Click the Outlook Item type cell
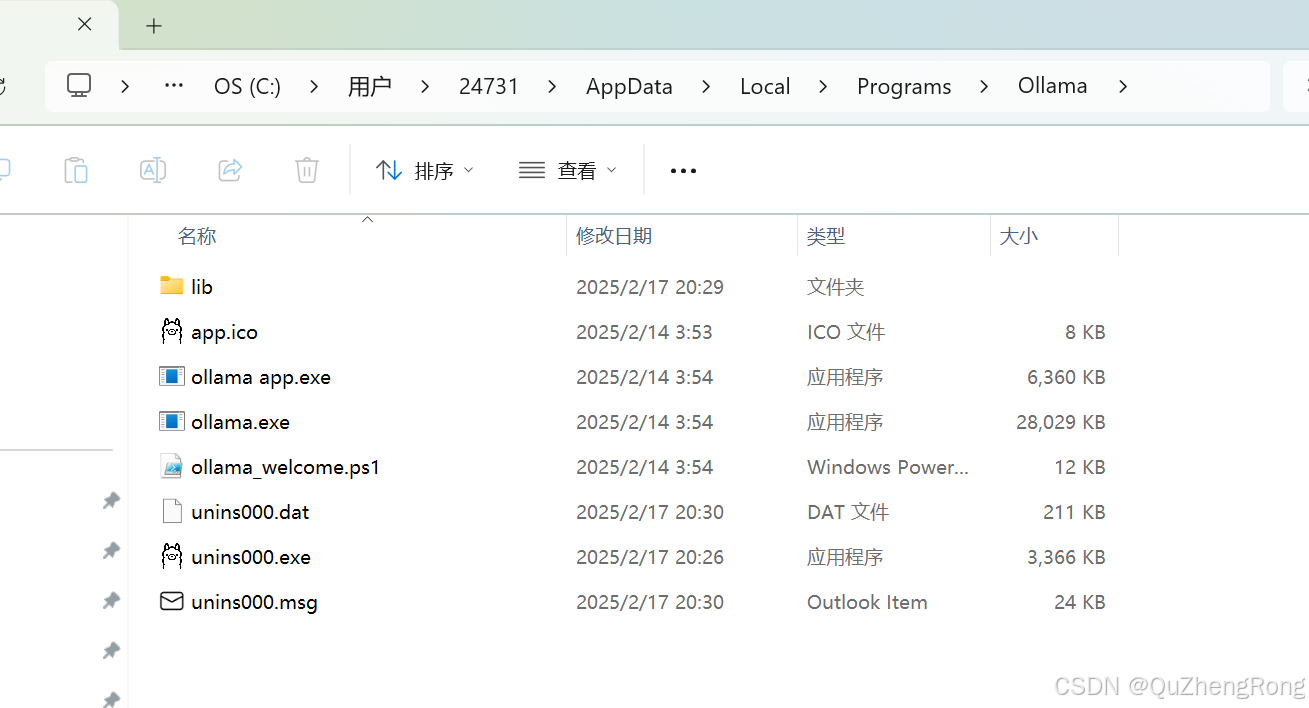Image resolution: width=1309 pixels, height=708 pixels. pos(867,602)
